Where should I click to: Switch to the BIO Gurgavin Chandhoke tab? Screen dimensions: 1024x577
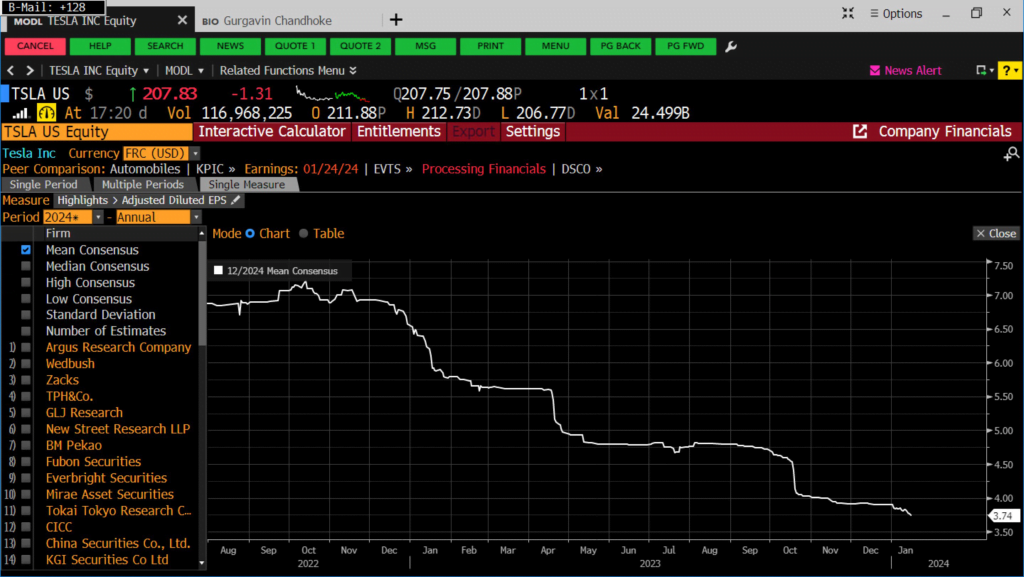266,21
